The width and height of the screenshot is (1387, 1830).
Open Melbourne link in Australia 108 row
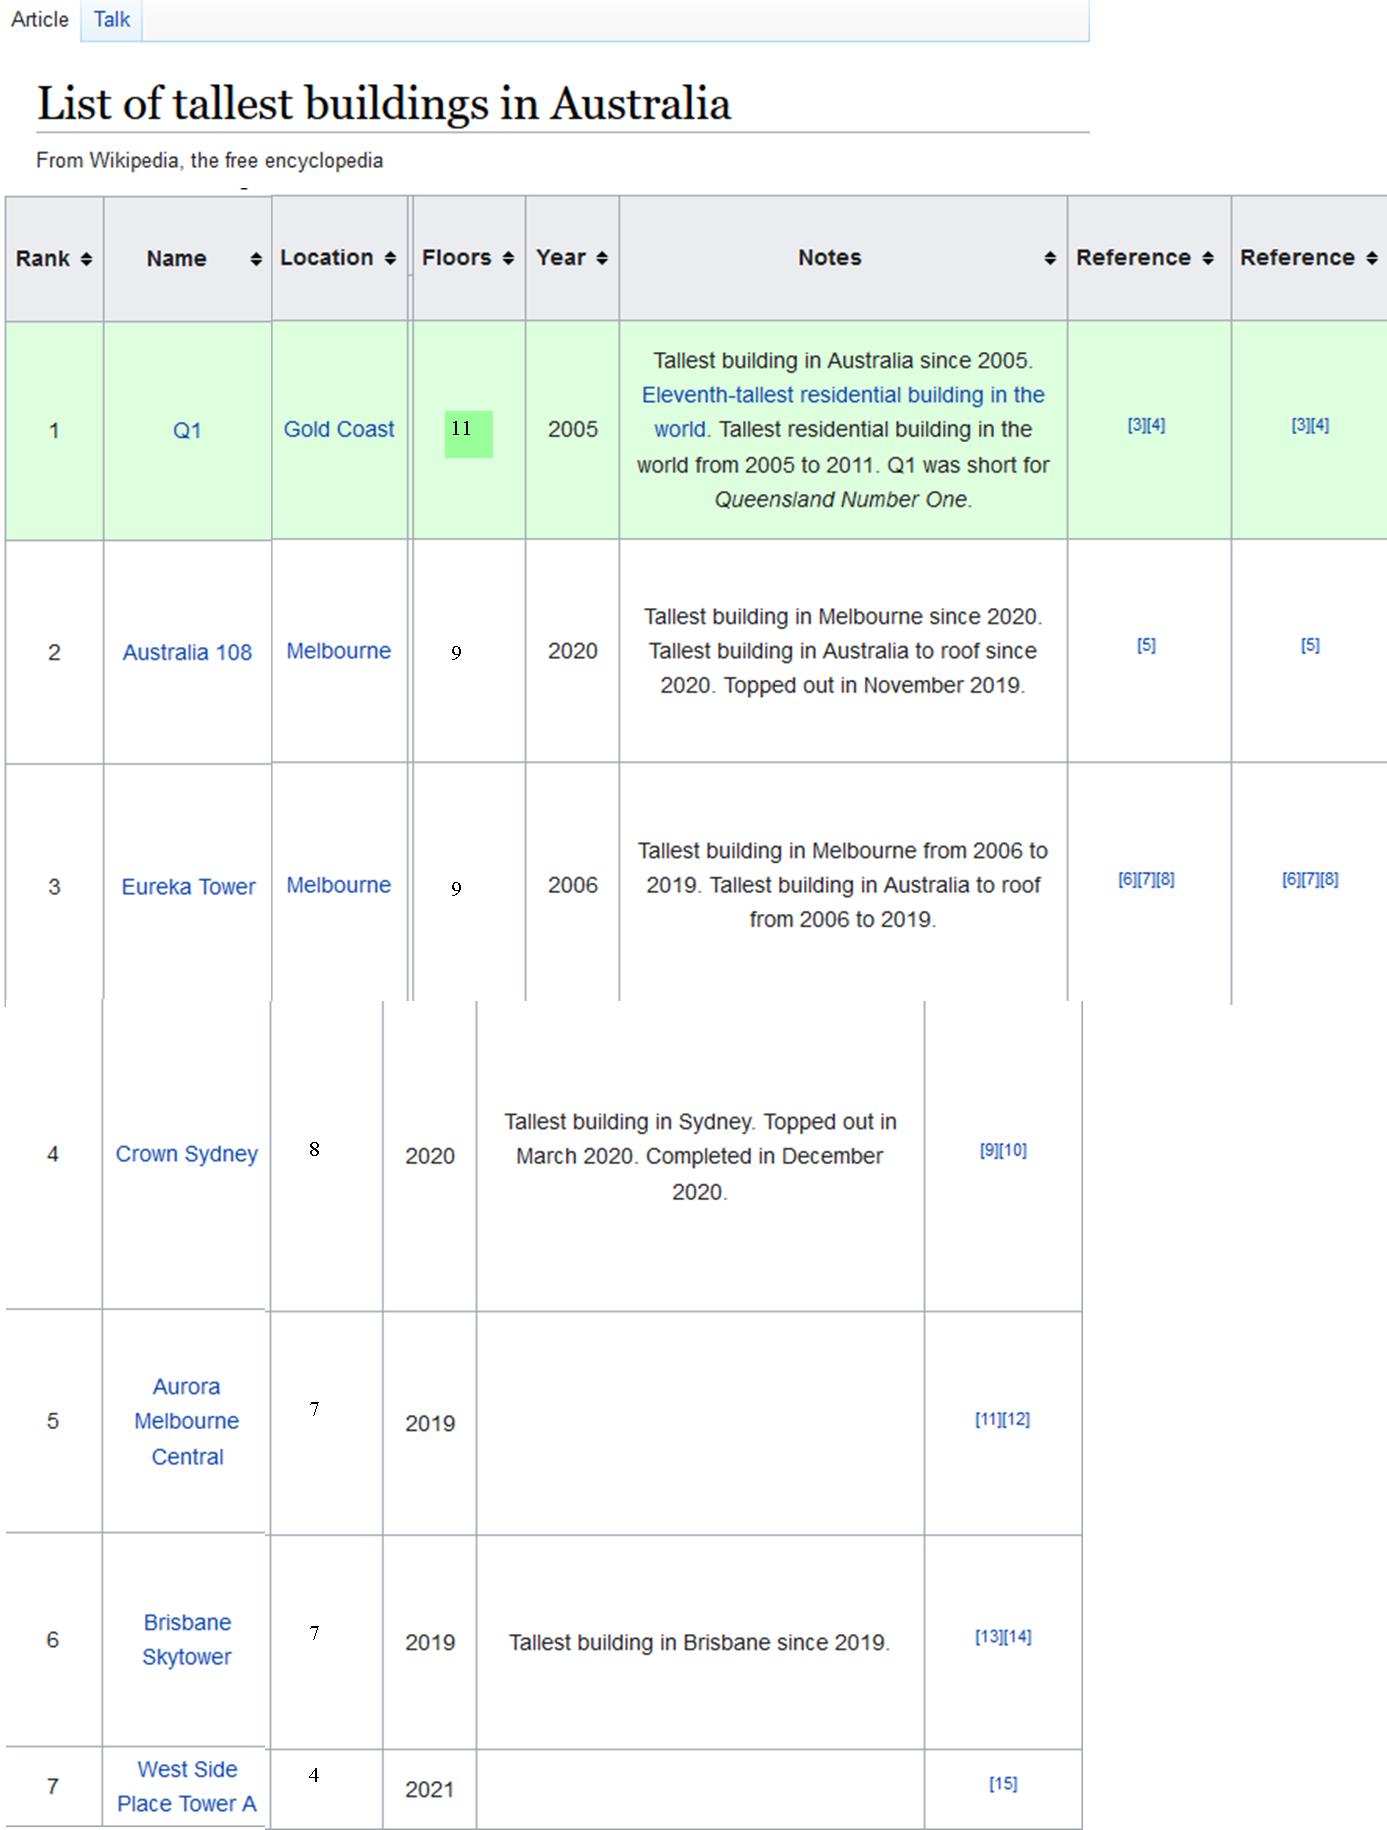coord(339,651)
